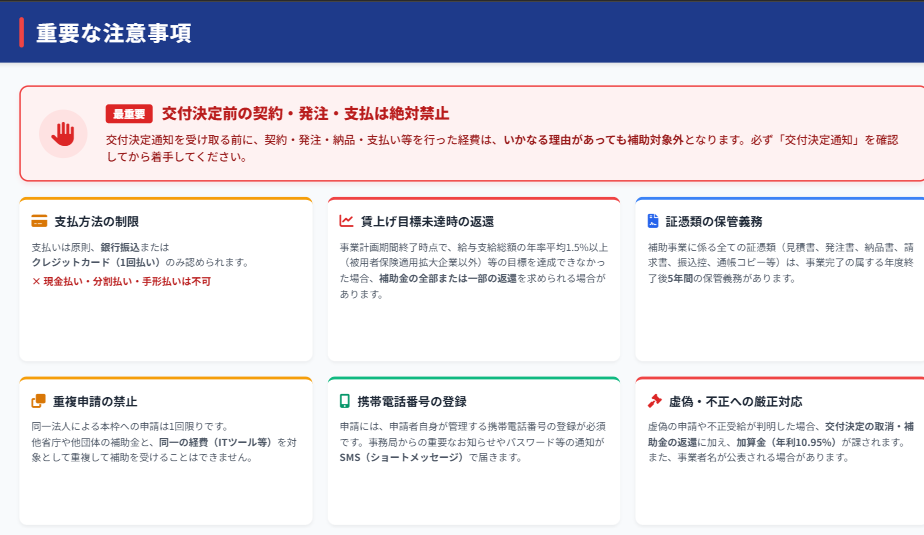This screenshot has height=535, width=924.
Task: Select the 重要な注意事項 page title
Action: click(114, 33)
